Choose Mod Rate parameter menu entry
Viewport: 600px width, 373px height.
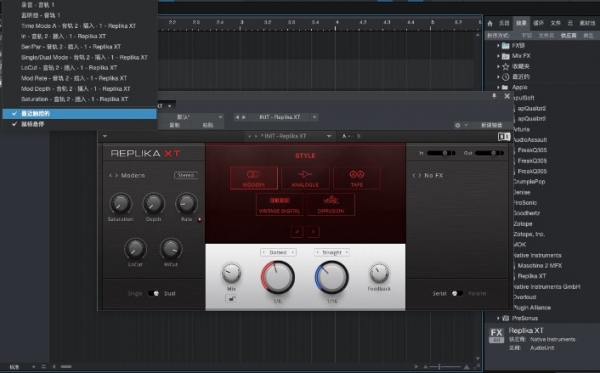pos(80,78)
